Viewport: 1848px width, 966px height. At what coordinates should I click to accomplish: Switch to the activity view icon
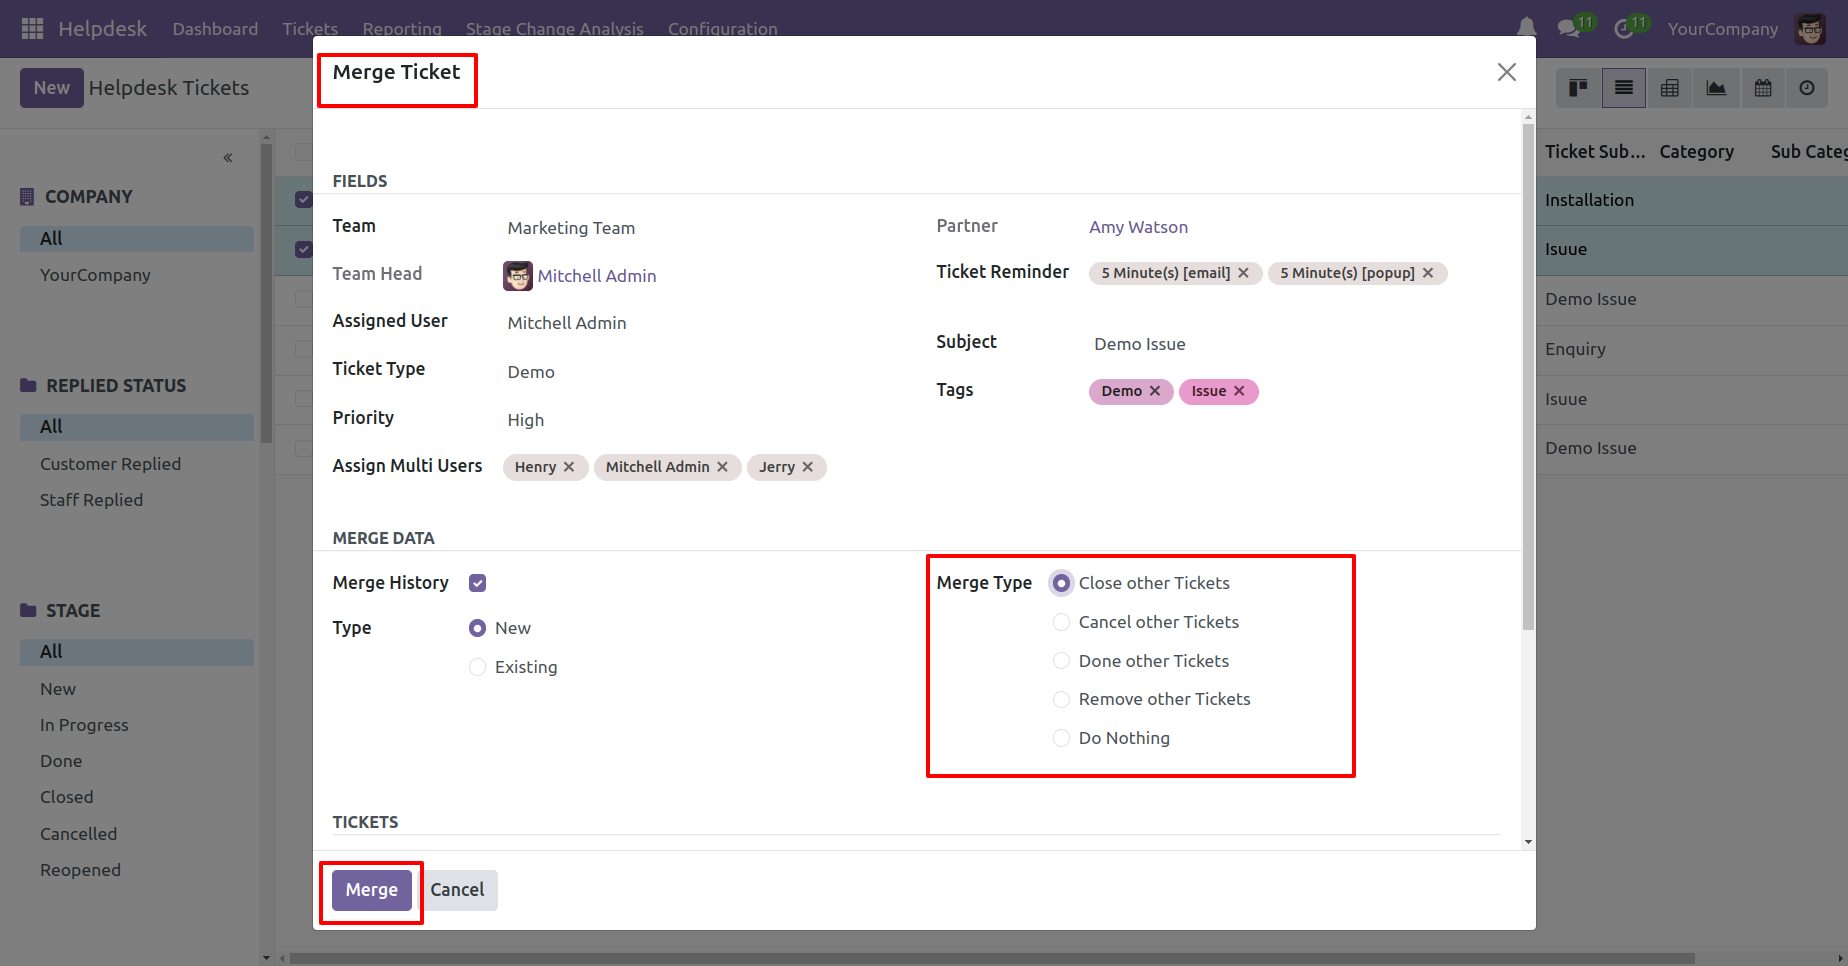click(x=1807, y=88)
